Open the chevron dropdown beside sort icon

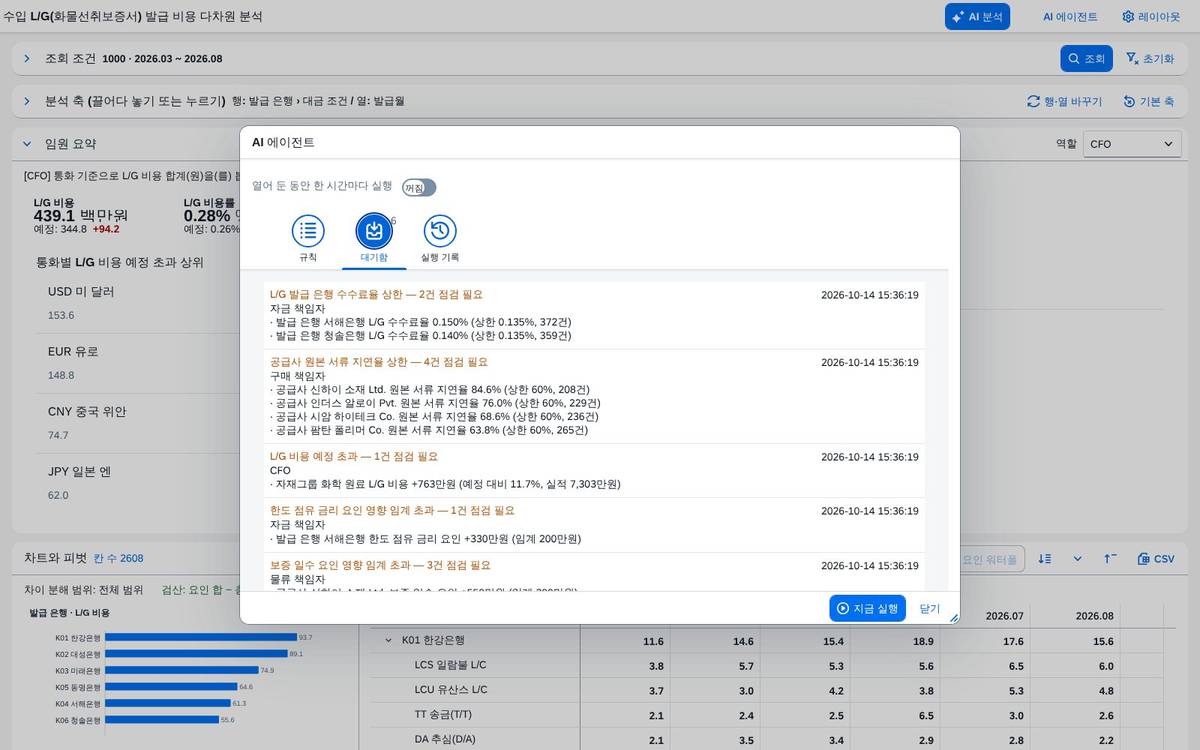coord(1077,558)
